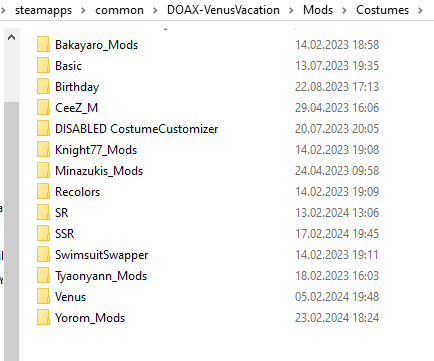434x361 pixels.
Task: Click the sort arrow above the name column
Action: (x=165, y=29)
